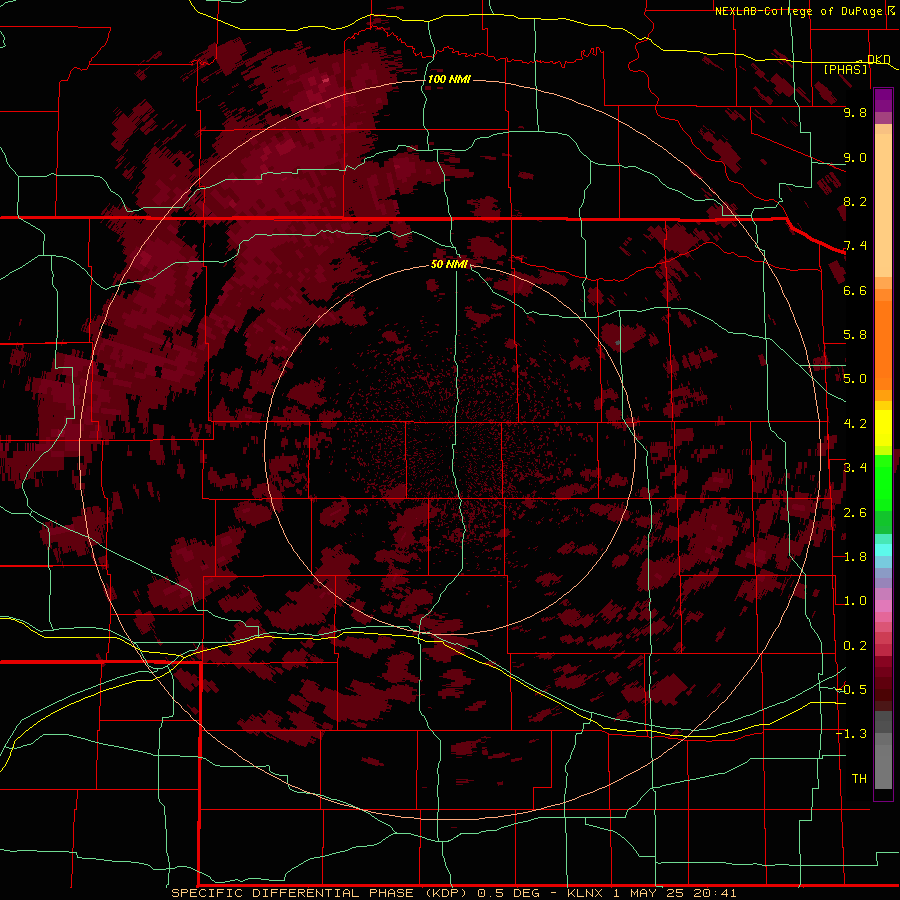The image size is (900, 900).
Task: Click the 5.8 color scale value
Action: (855, 335)
